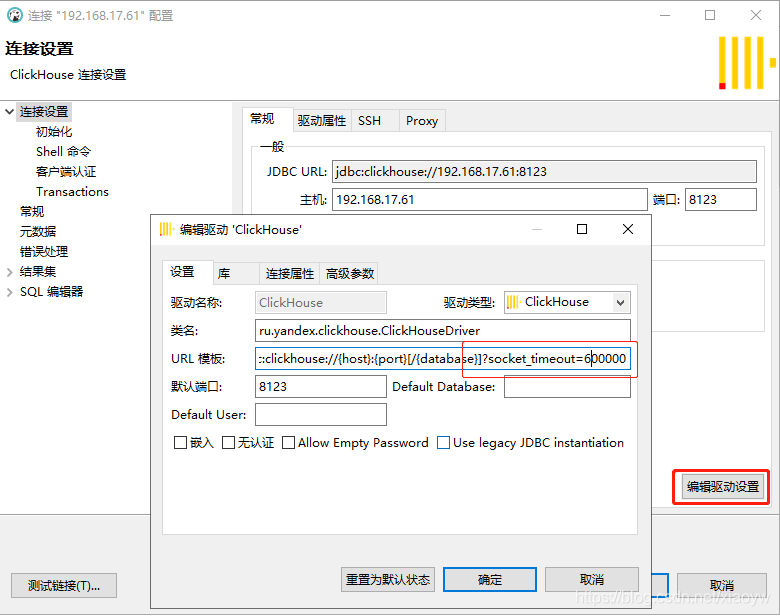
Task: Select Transactions in the settings tree
Action: point(72,192)
